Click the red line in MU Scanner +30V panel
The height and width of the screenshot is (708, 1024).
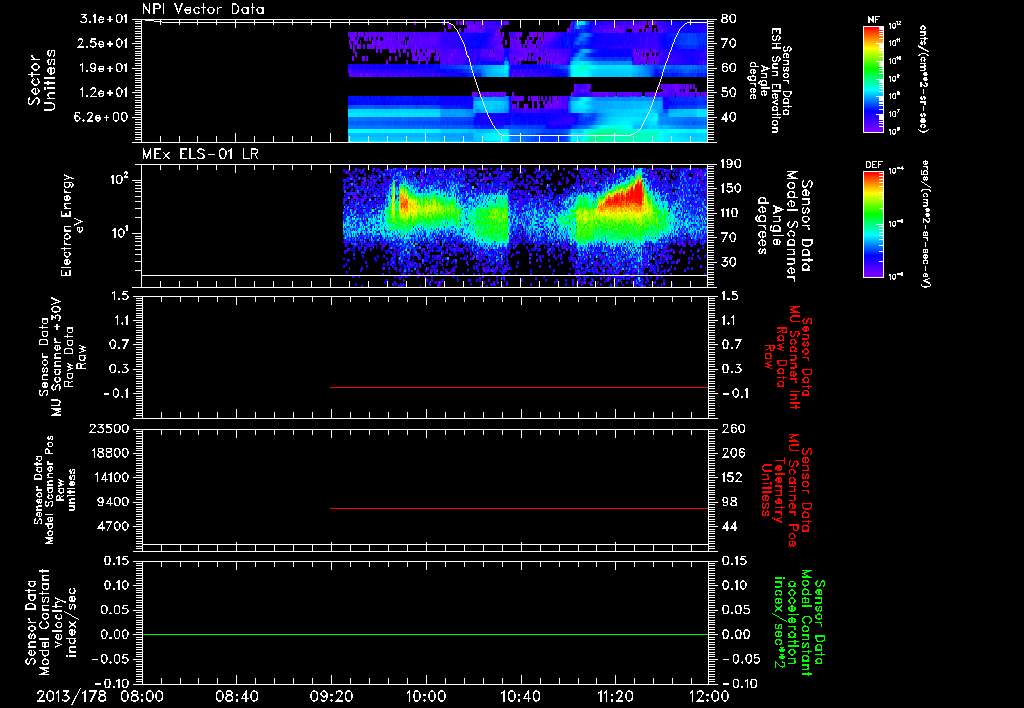click(519, 387)
